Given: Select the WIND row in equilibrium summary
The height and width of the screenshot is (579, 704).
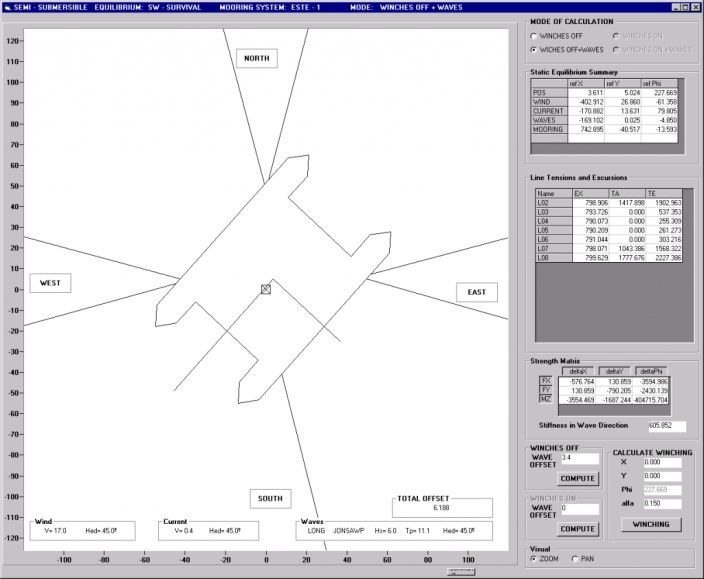Looking at the screenshot, I should click(604, 102).
